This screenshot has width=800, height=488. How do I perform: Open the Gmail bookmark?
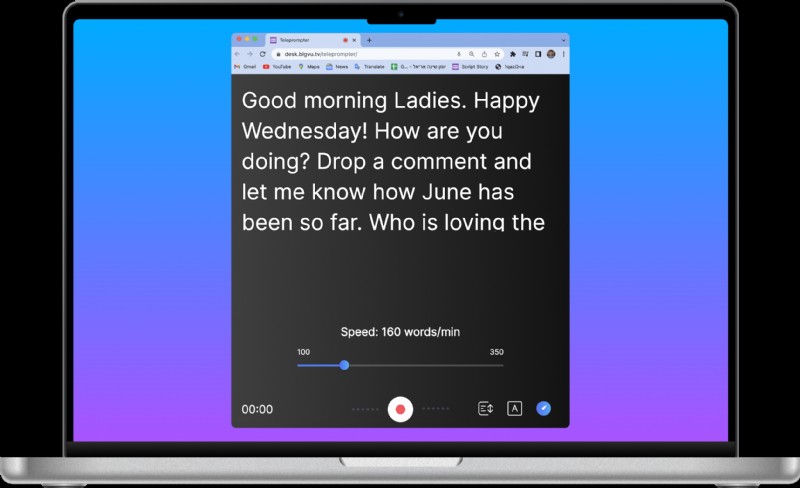tap(245, 67)
